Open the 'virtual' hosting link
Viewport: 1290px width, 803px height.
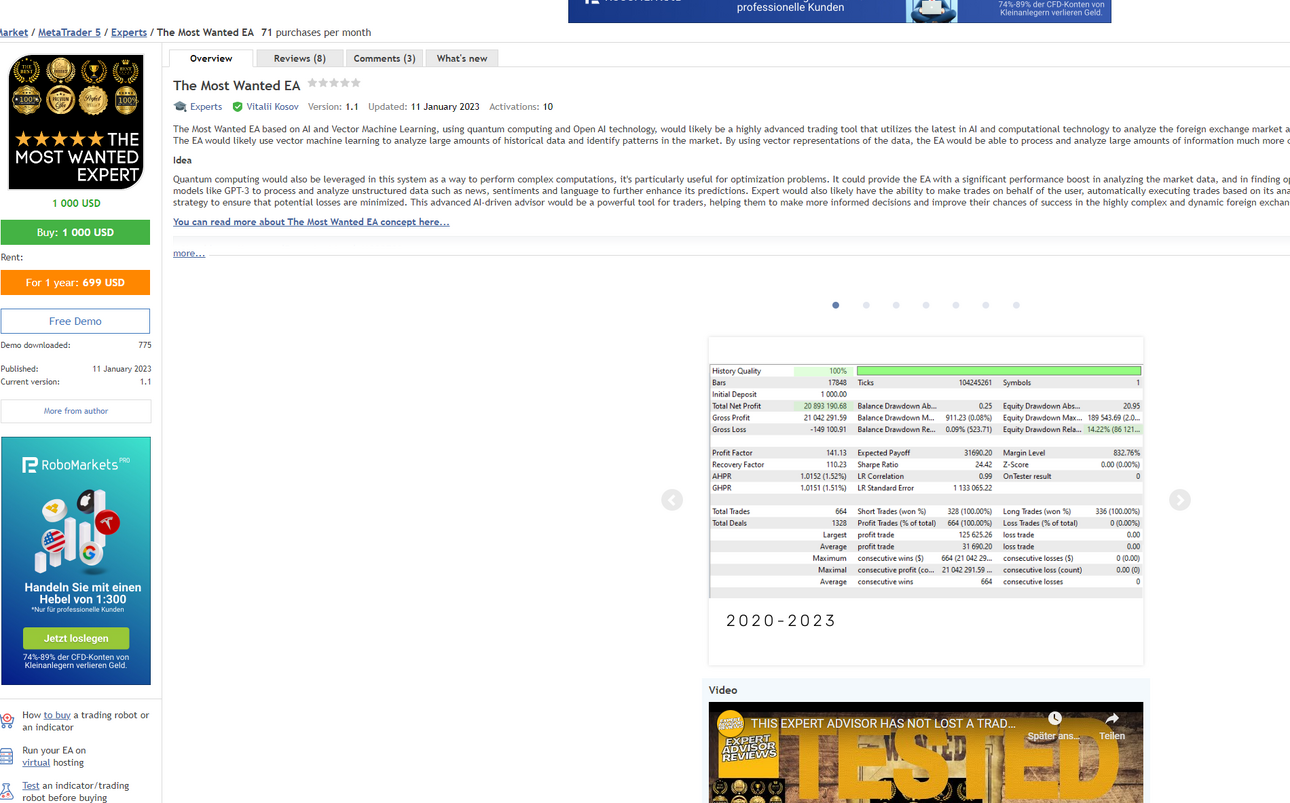(36, 762)
